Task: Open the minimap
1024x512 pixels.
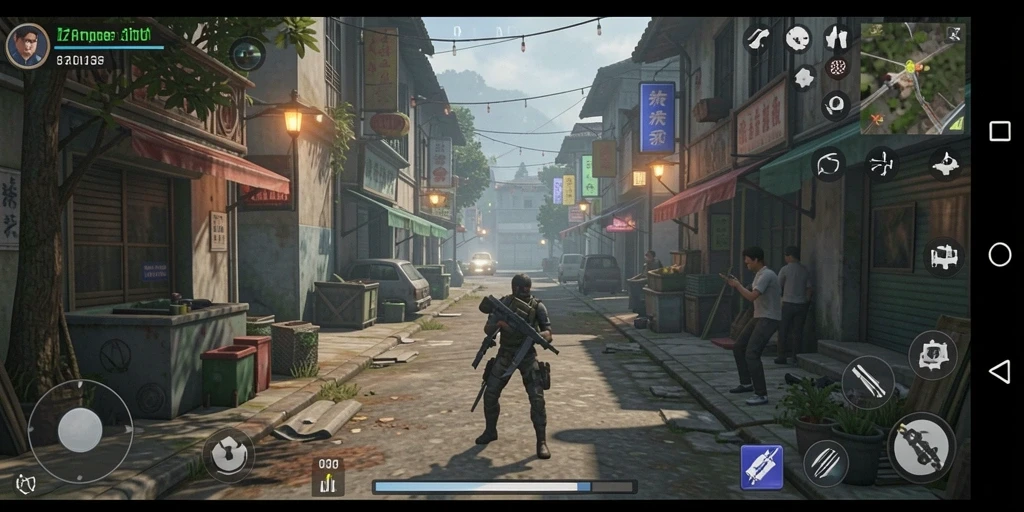Action: click(912, 78)
